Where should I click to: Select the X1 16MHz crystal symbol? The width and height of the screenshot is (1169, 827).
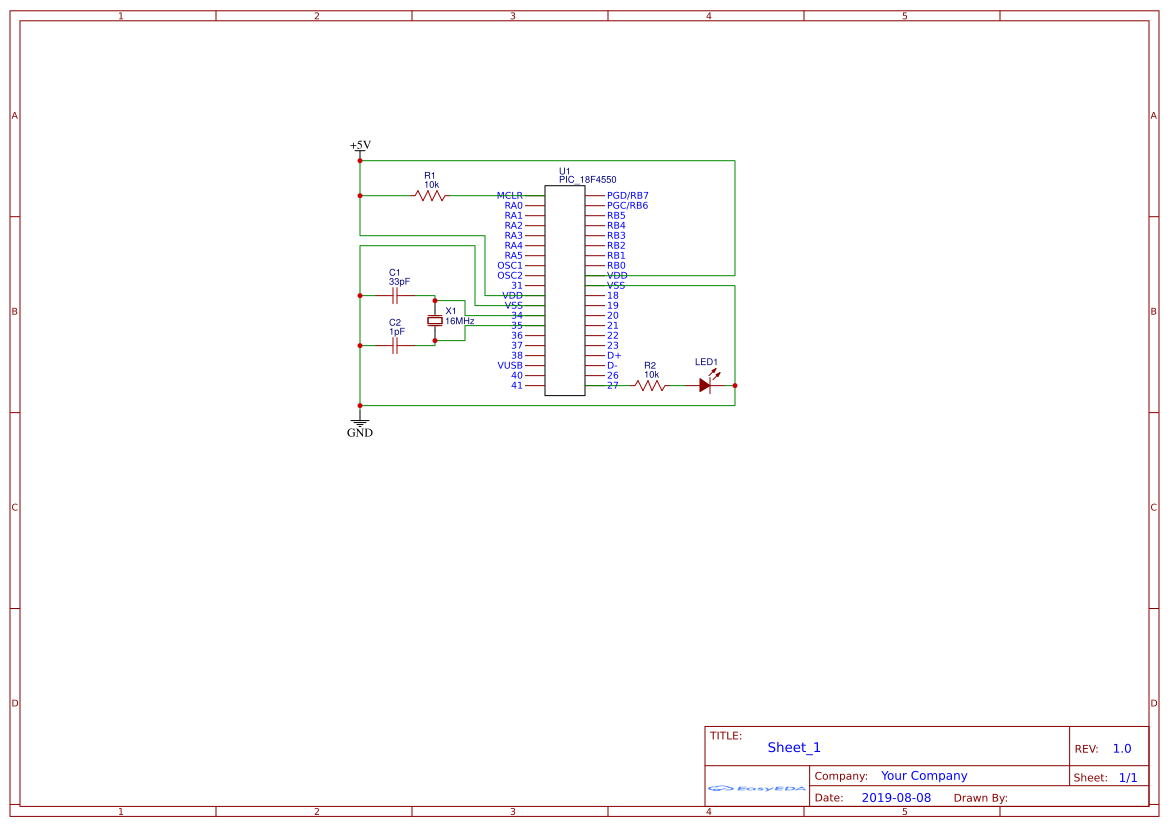[x=434, y=320]
